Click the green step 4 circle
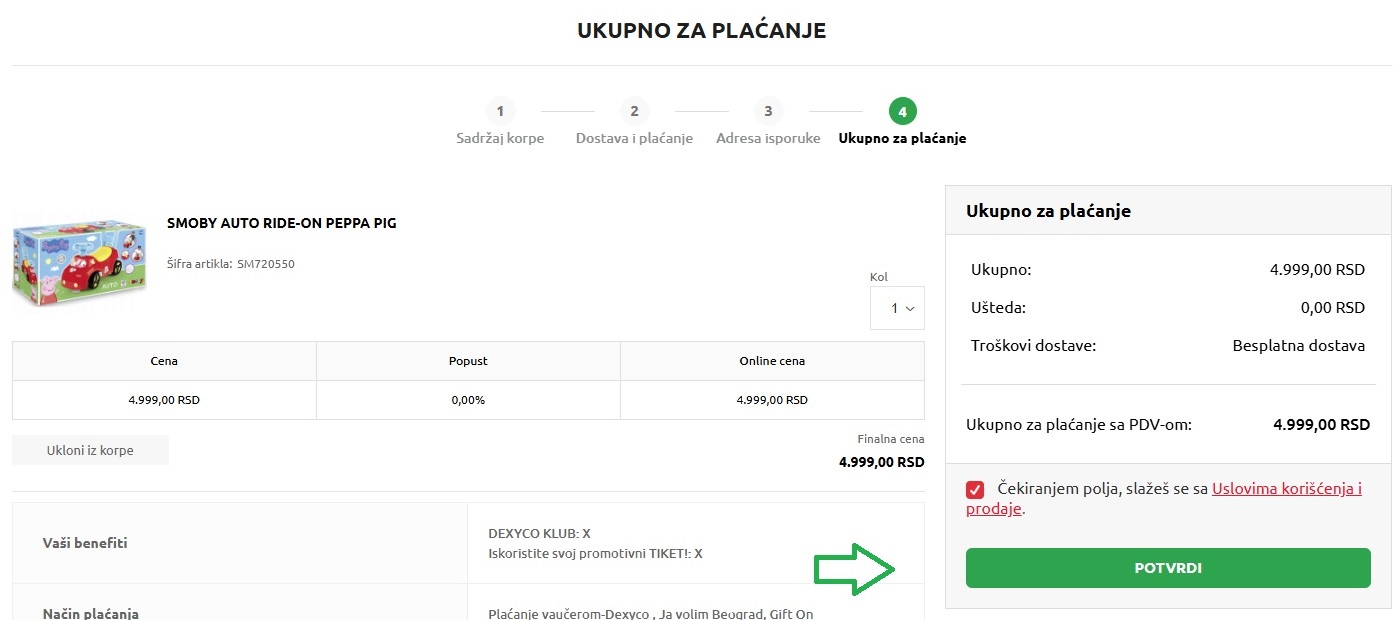1394x620 pixels. tap(902, 111)
